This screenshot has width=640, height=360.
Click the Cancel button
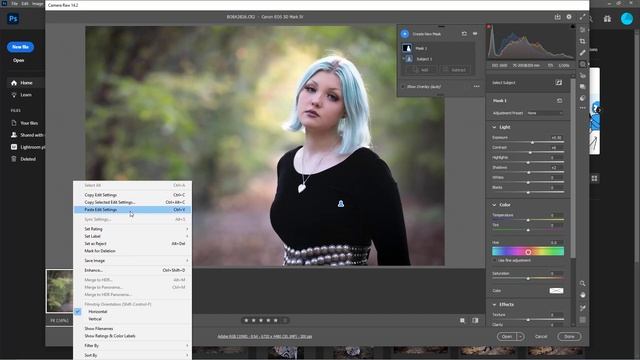pos(541,337)
